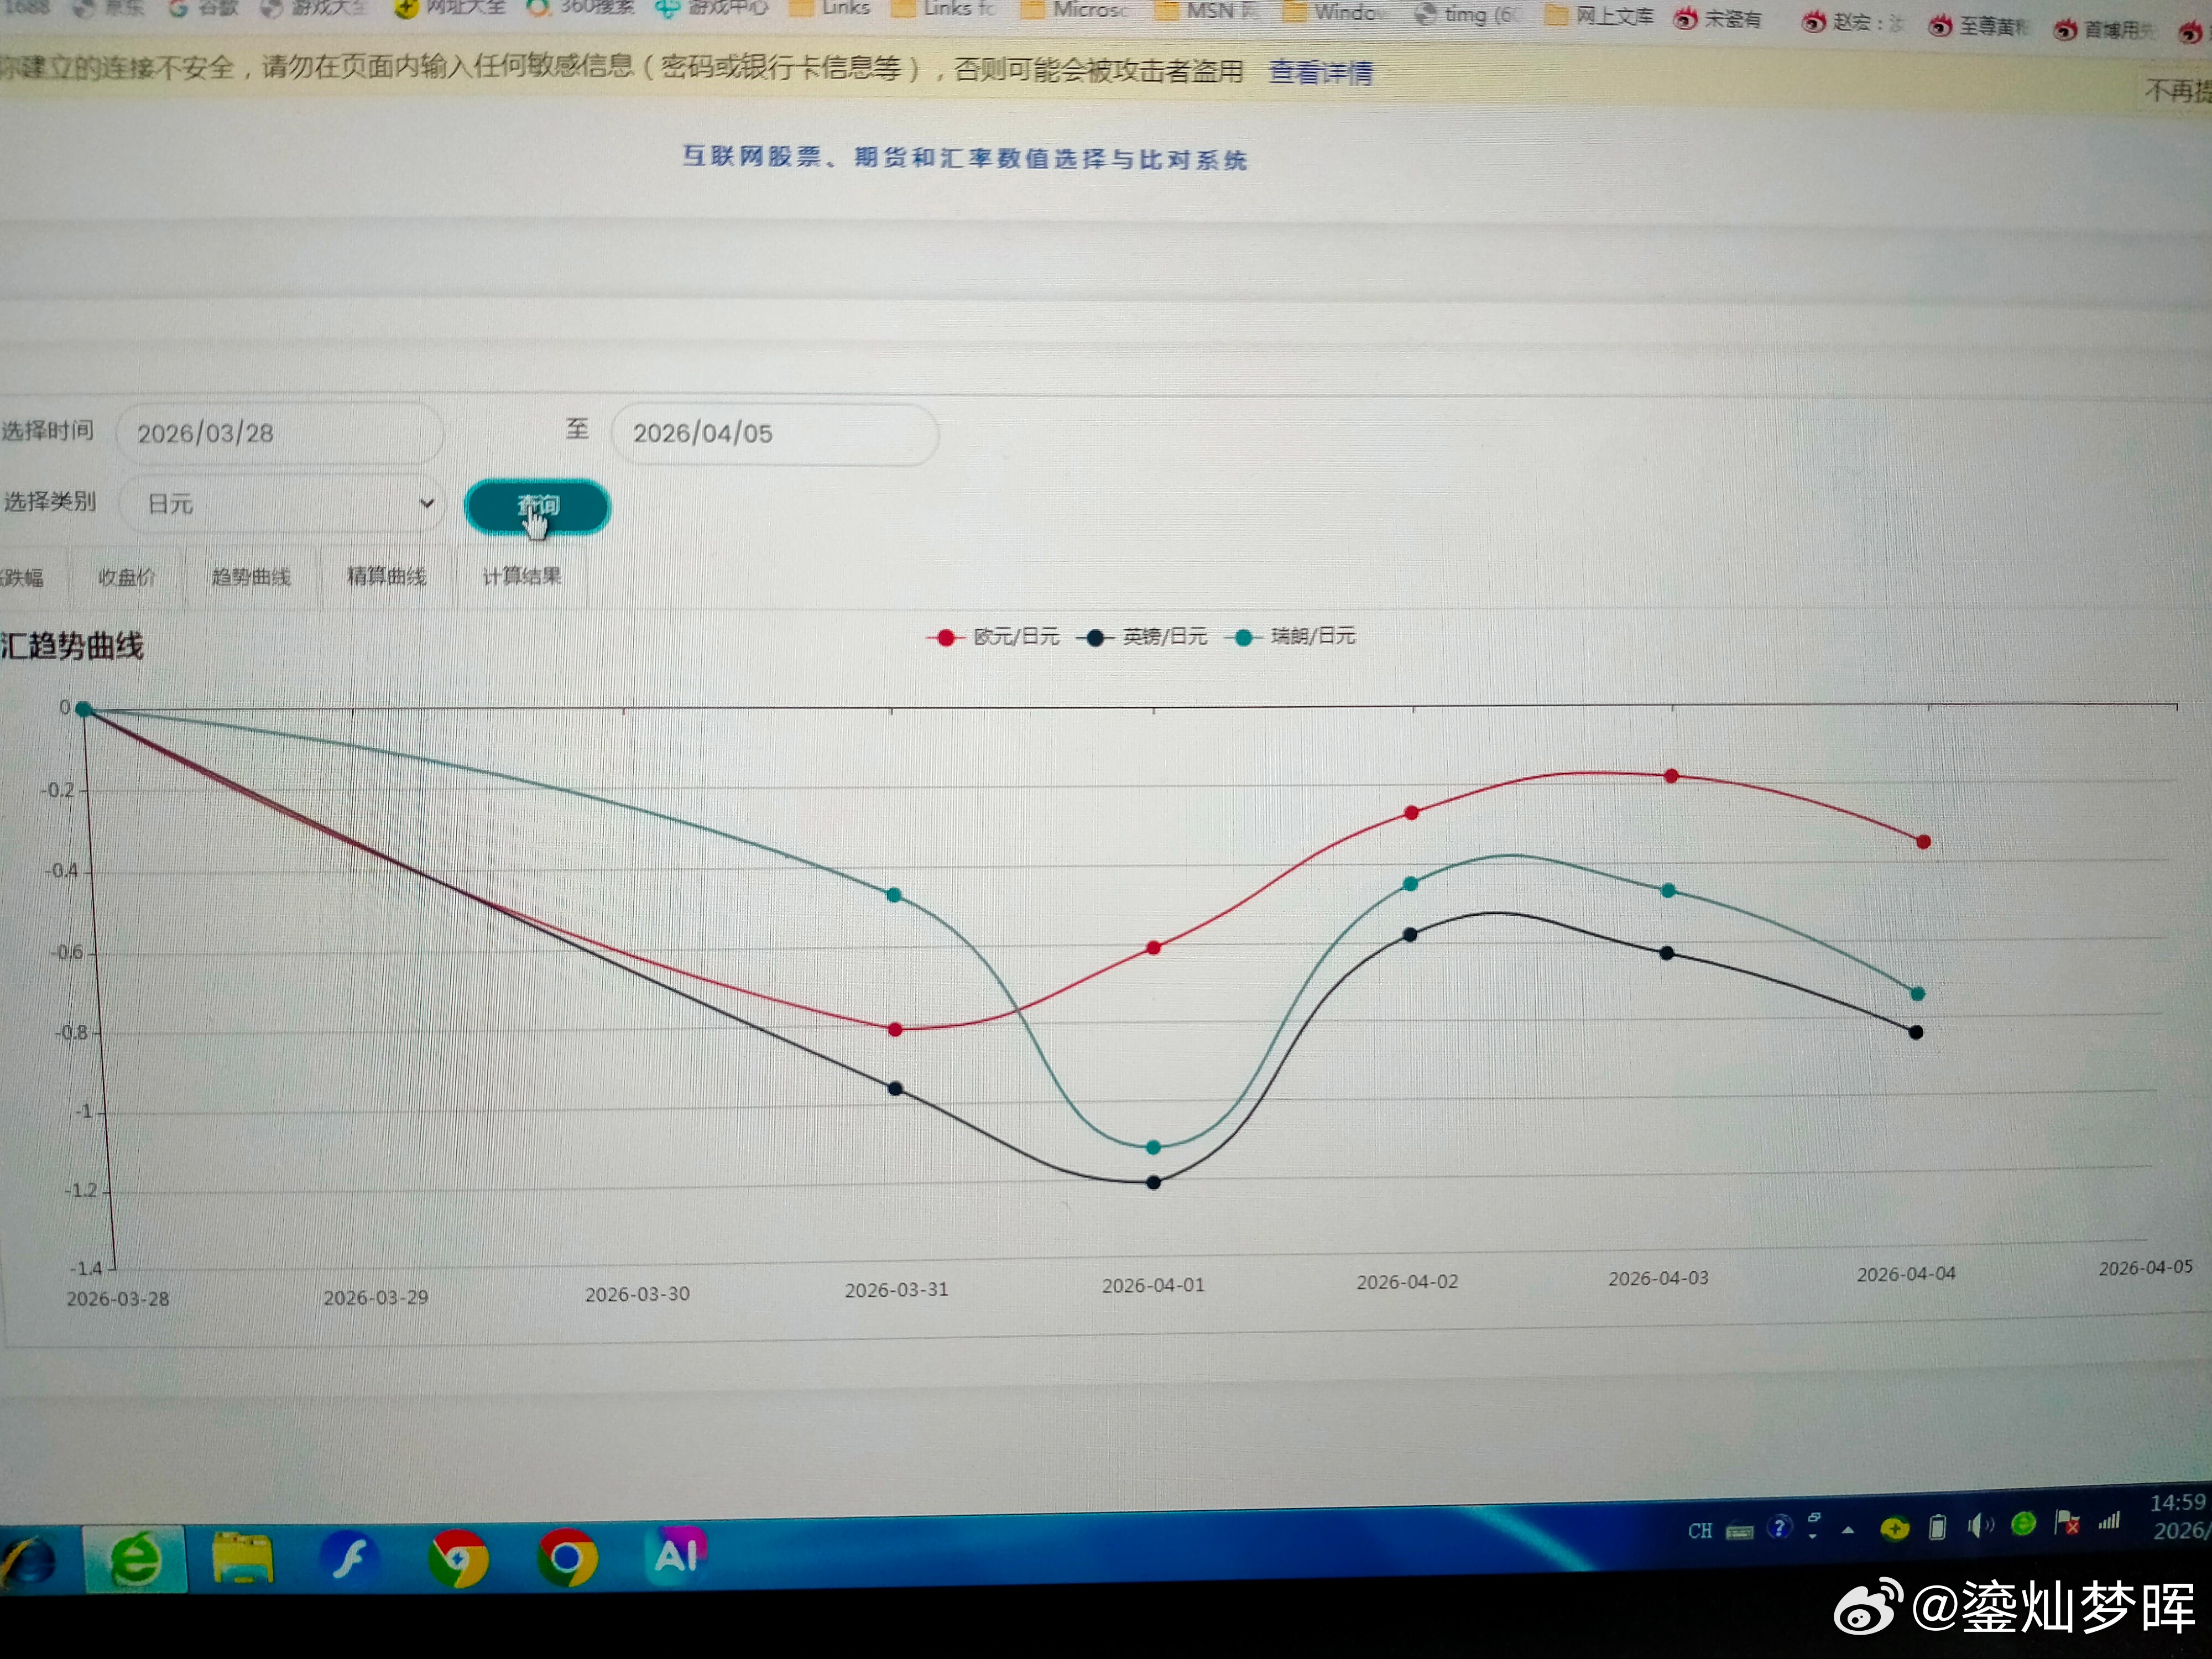The width and height of the screenshot is (2212, 1659).
Task: Click the Action Center flag tray icon
Action: (x=2066, y=1523)
